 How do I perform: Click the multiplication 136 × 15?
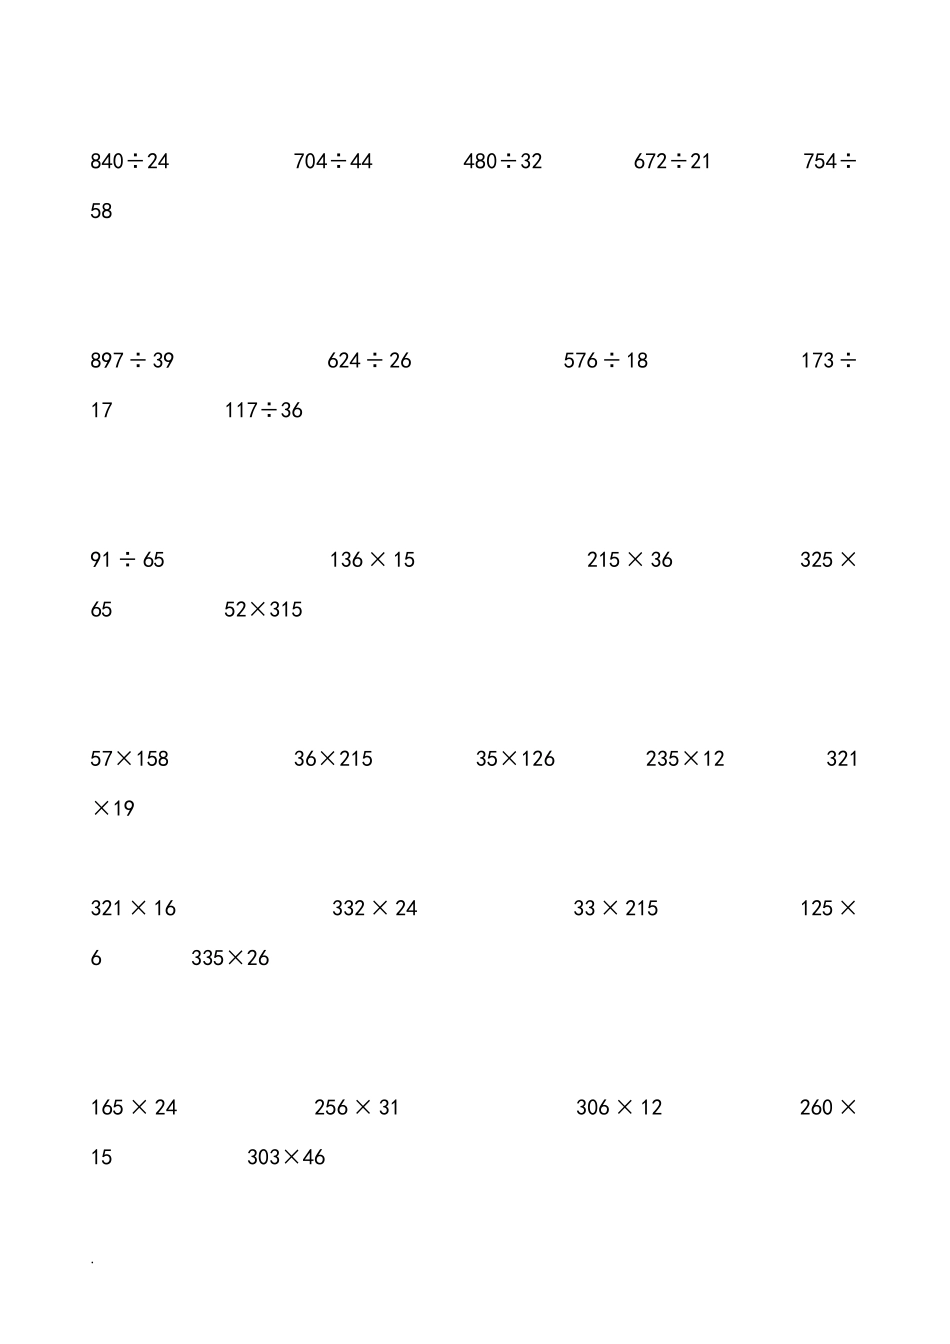[372, 560]
